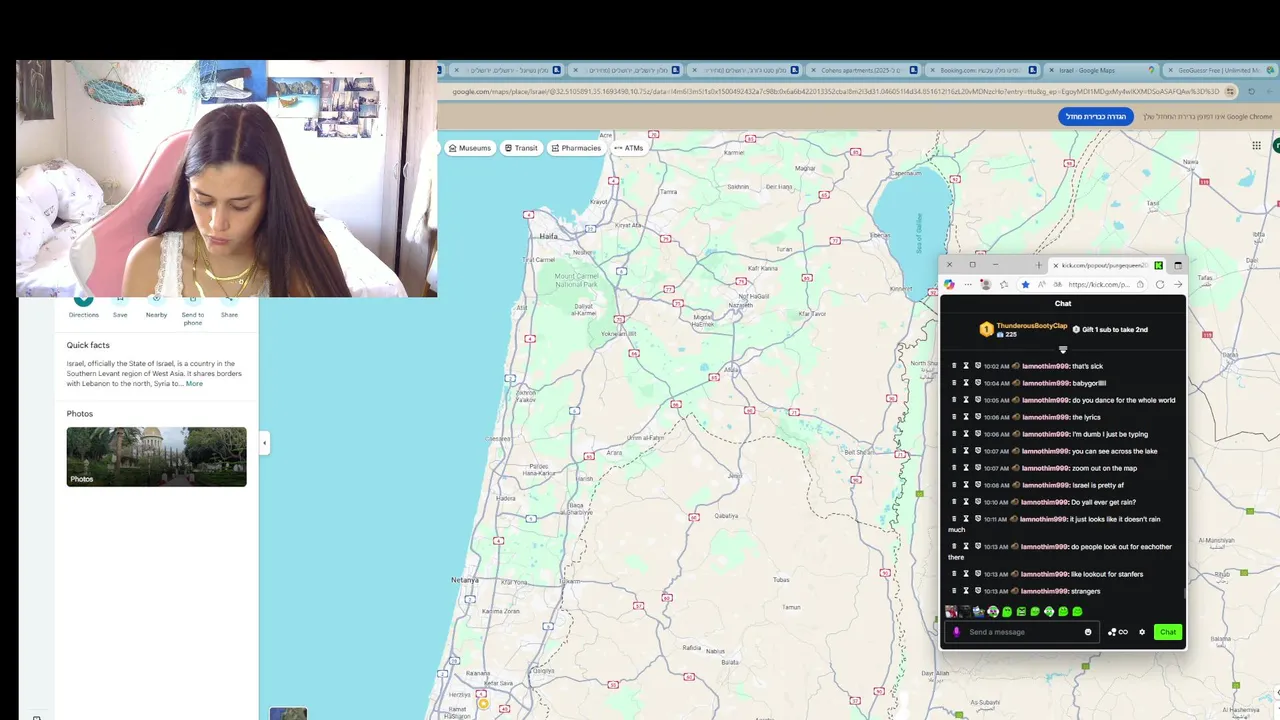The height and width of the screenshot is (720, 1280).
Task: Open new tab in Kick window
Action: coord(1039,265)
